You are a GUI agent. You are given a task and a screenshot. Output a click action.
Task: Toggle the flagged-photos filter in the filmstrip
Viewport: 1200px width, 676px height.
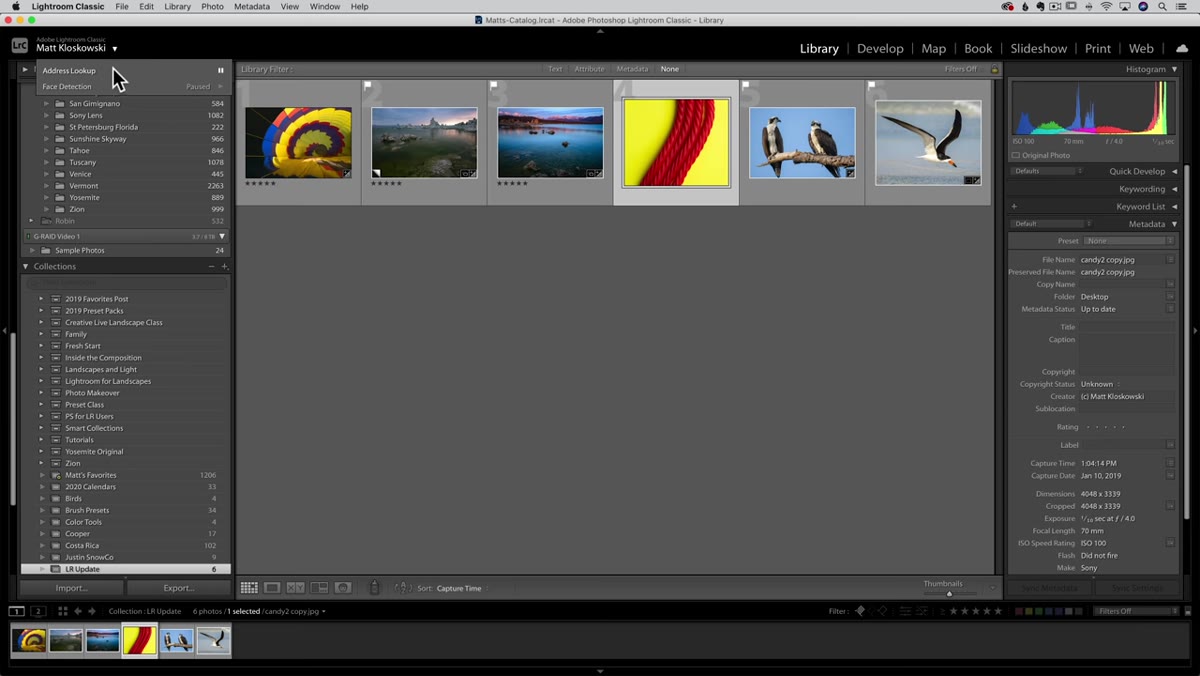(860, 611)
